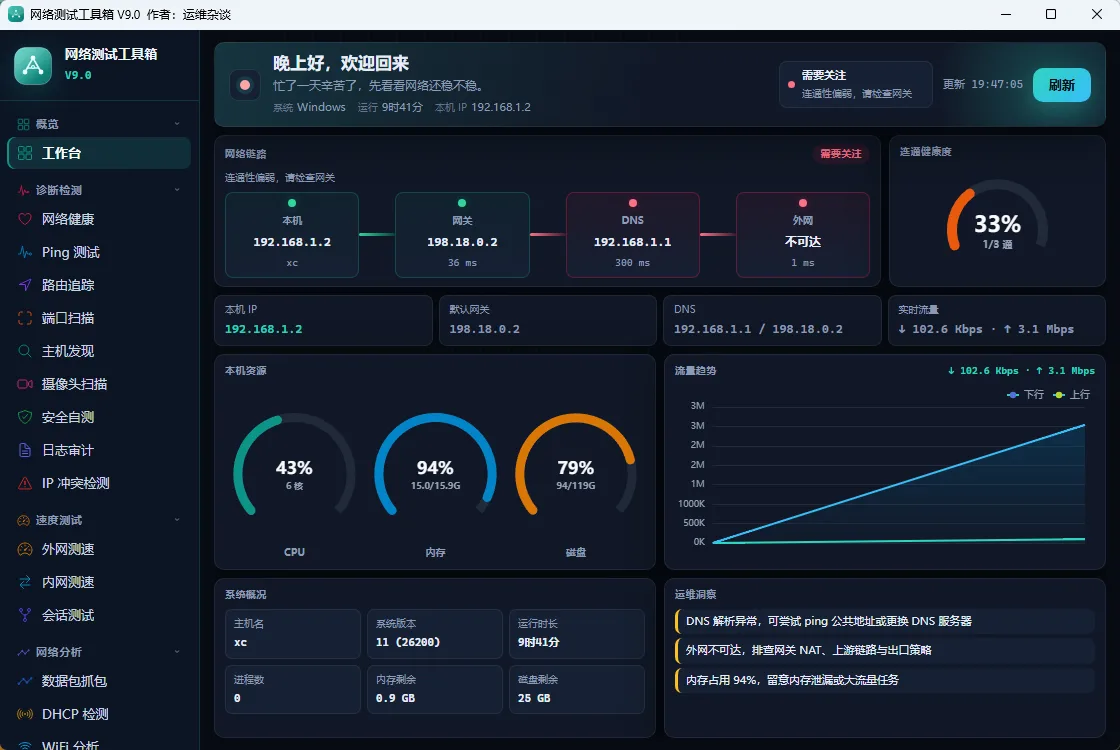Toggle the 上行 series in chart legend
This screenshot has width=1120, height=750.
coord(1071,394)
